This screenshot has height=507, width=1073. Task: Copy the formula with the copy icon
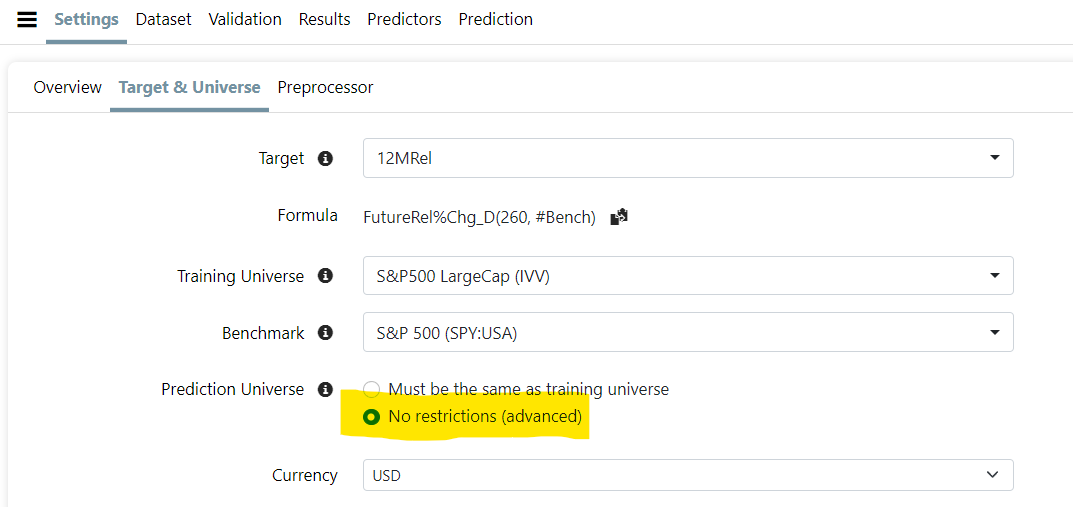pyautogui.click(x=619, y=216)
